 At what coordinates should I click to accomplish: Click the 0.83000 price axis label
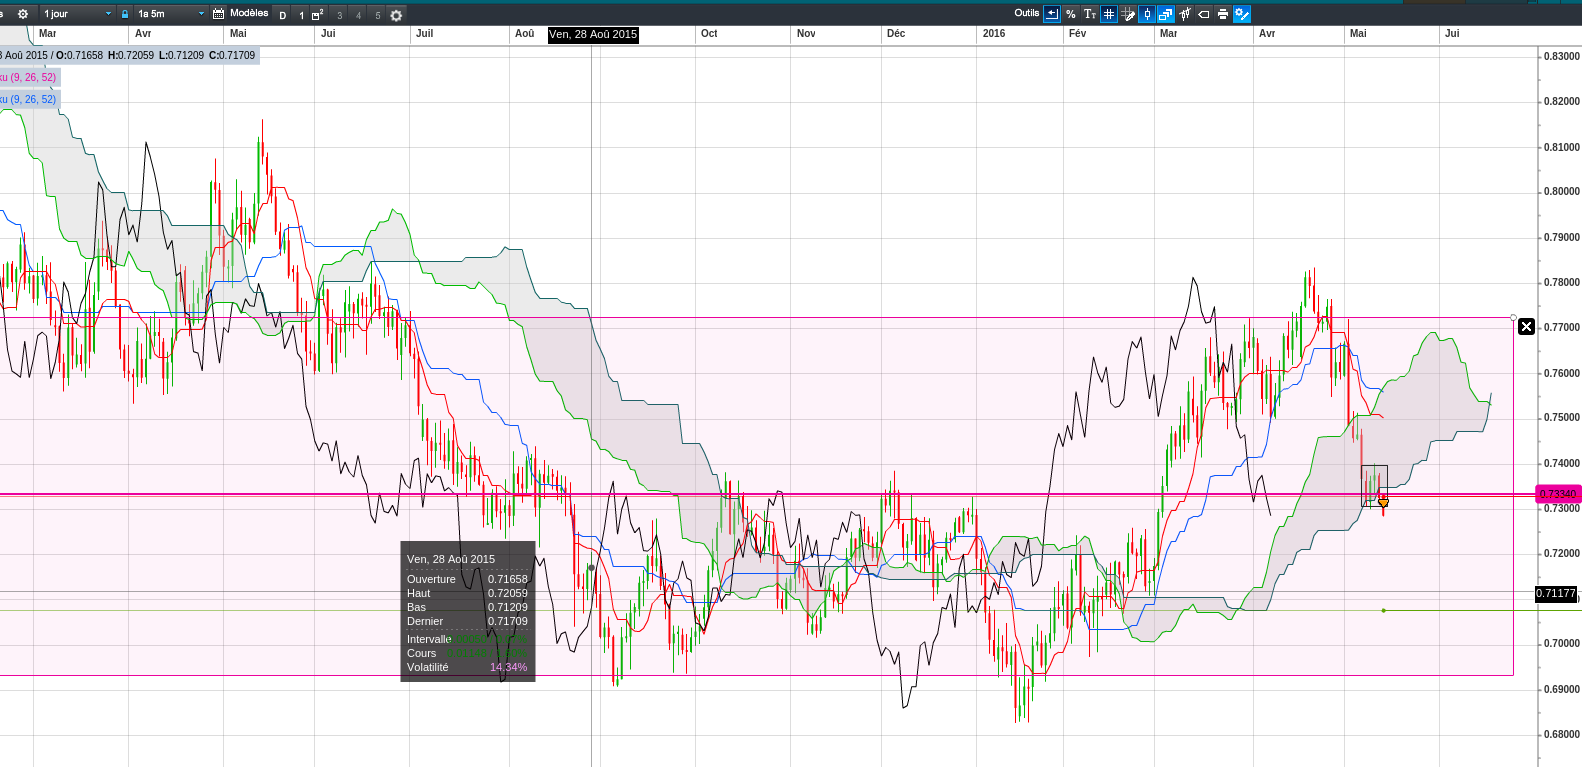click(1562, 56)
